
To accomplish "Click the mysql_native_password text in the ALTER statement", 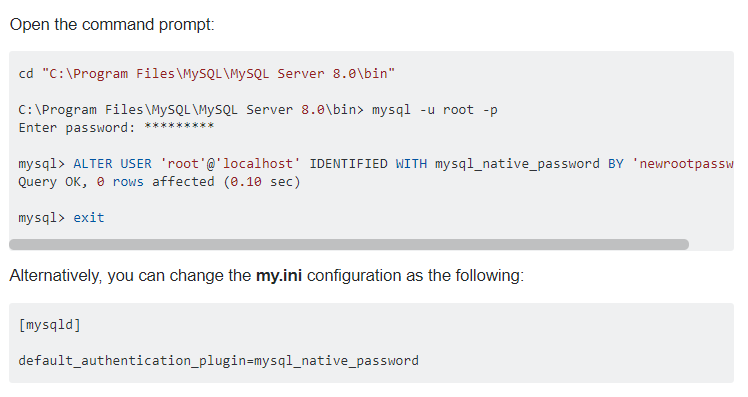I will pyautogui.click(x=517, y=164).
